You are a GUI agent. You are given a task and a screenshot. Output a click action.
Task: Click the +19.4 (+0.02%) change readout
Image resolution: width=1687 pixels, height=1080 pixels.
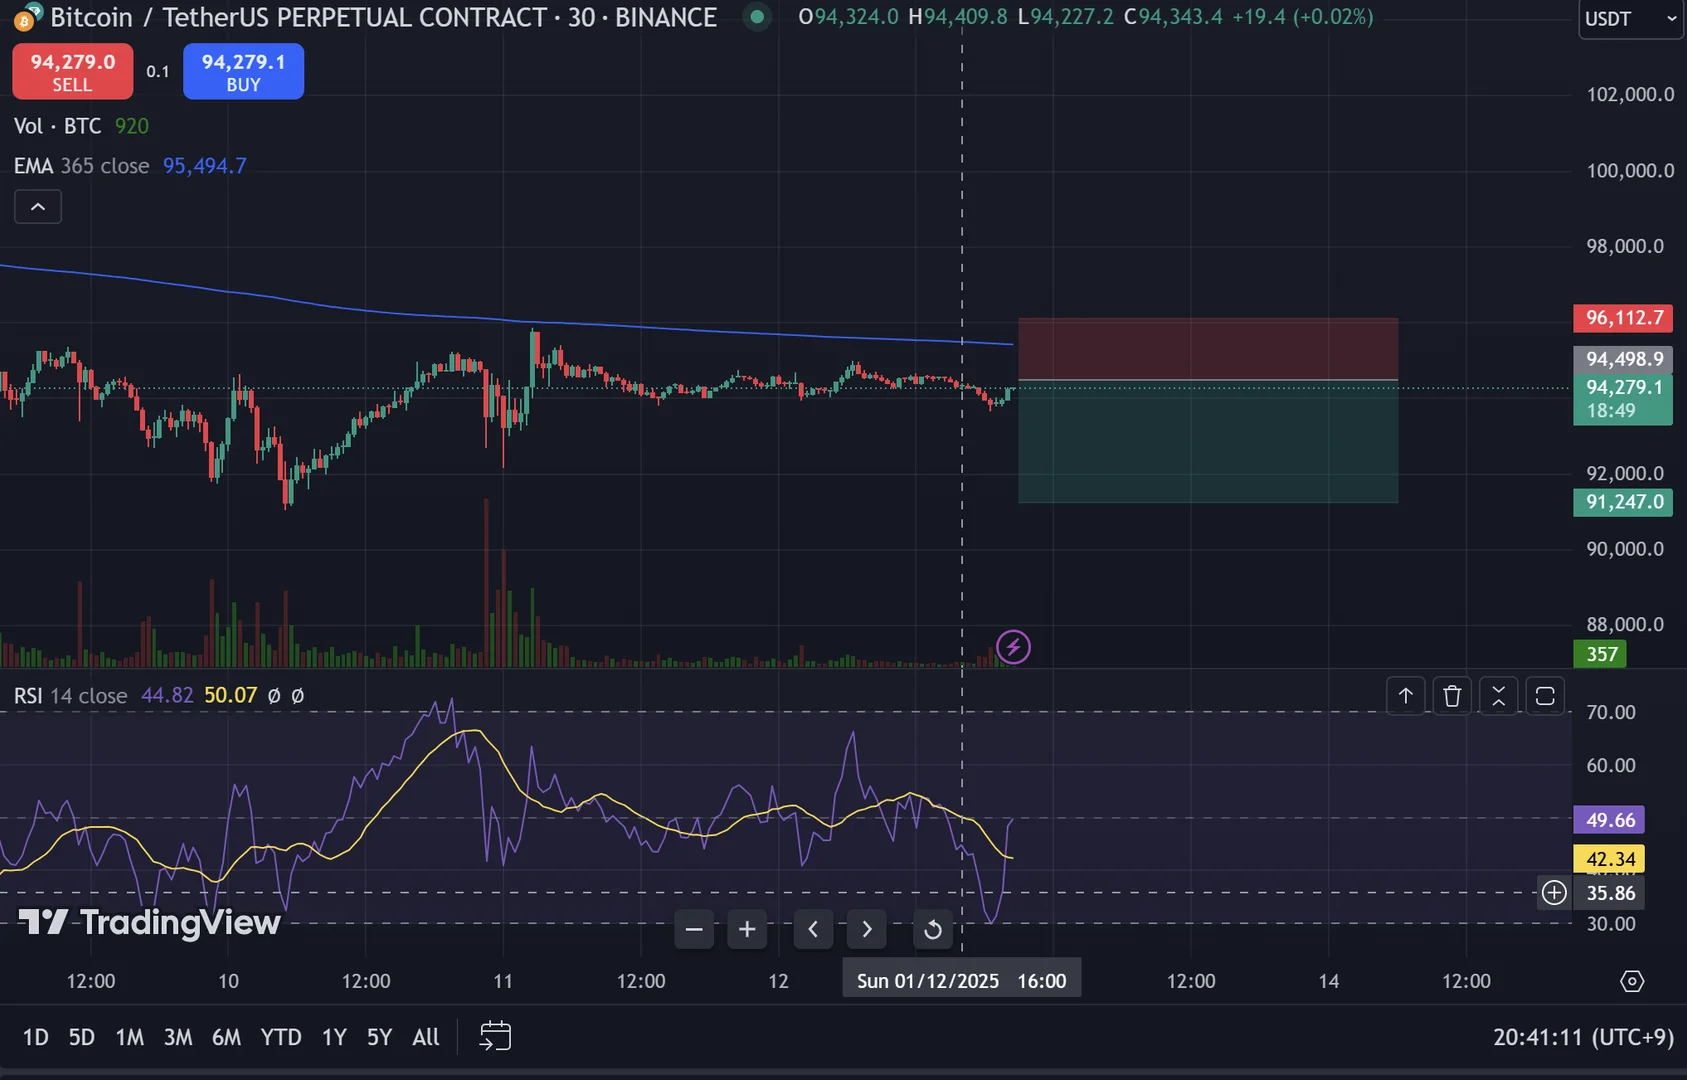click(1302, 17)
